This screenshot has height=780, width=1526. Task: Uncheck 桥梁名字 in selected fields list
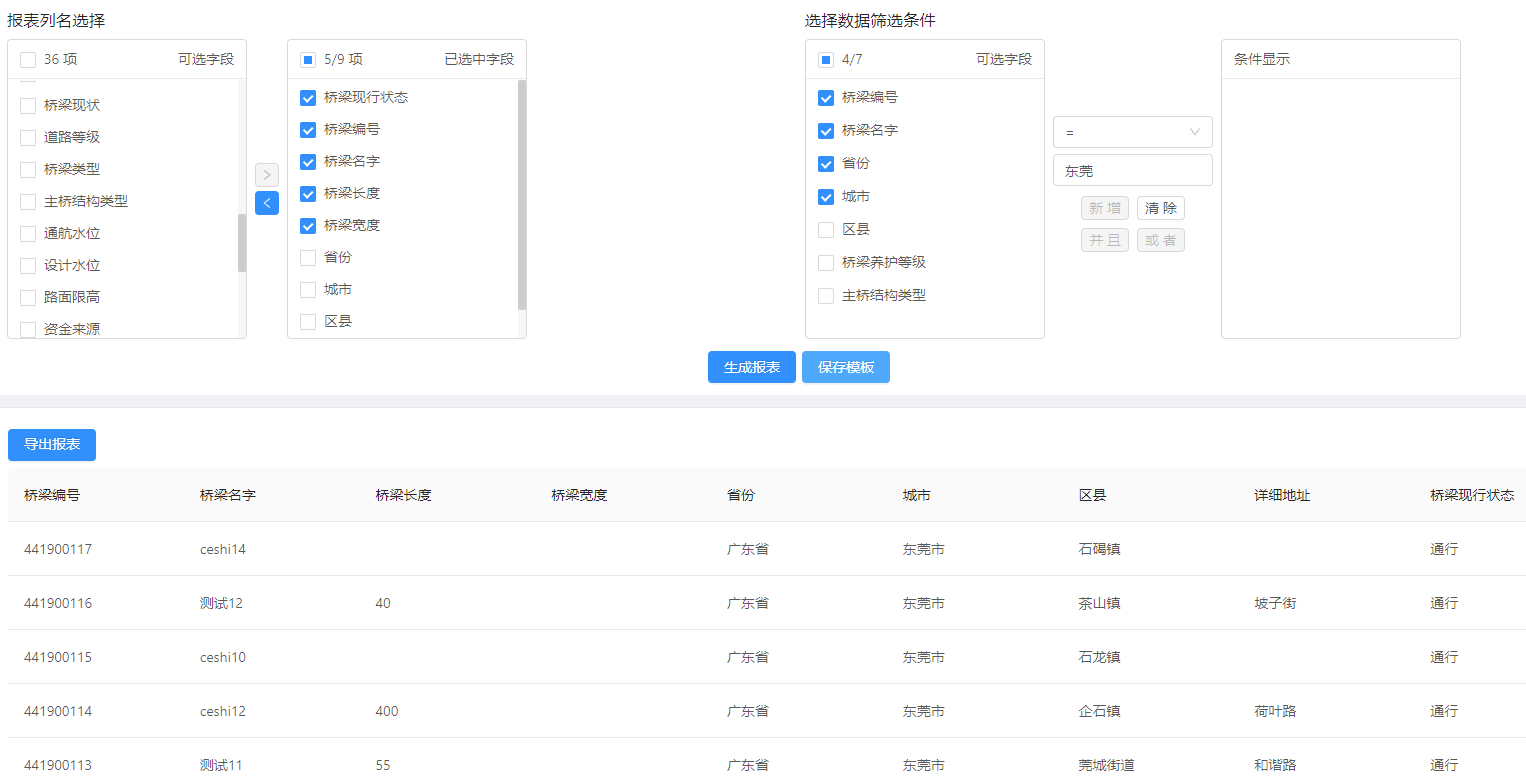pyautogui.click(x=308, y=162)
